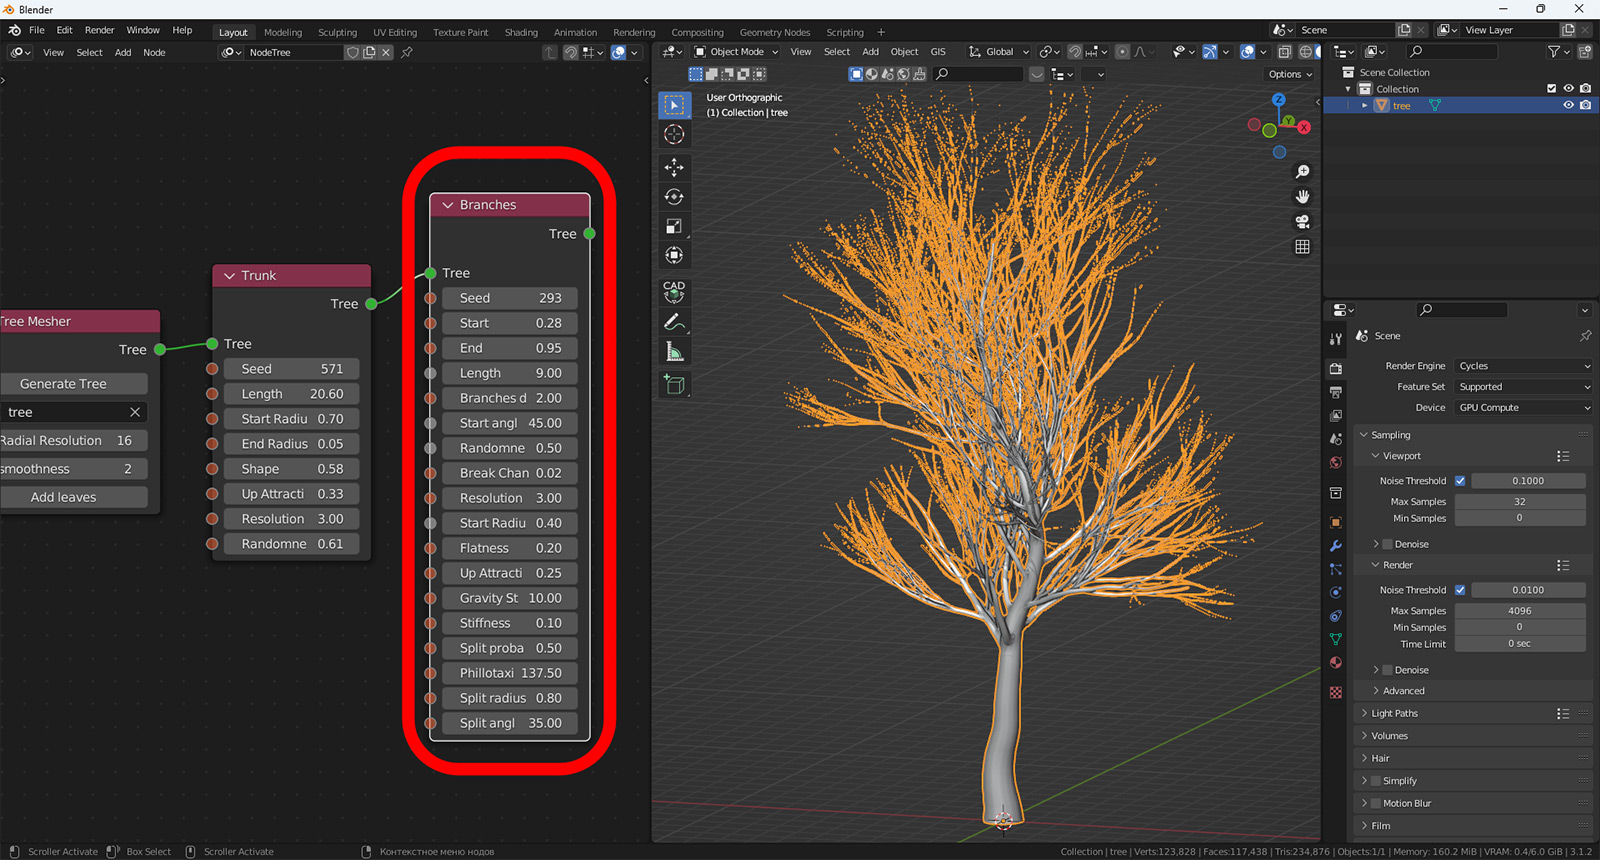Image resolution: width=1600 pixels, height=860 pixels.
Task: Select the Rotate tool in viewport toolbar
Action: tap(674, 197)
